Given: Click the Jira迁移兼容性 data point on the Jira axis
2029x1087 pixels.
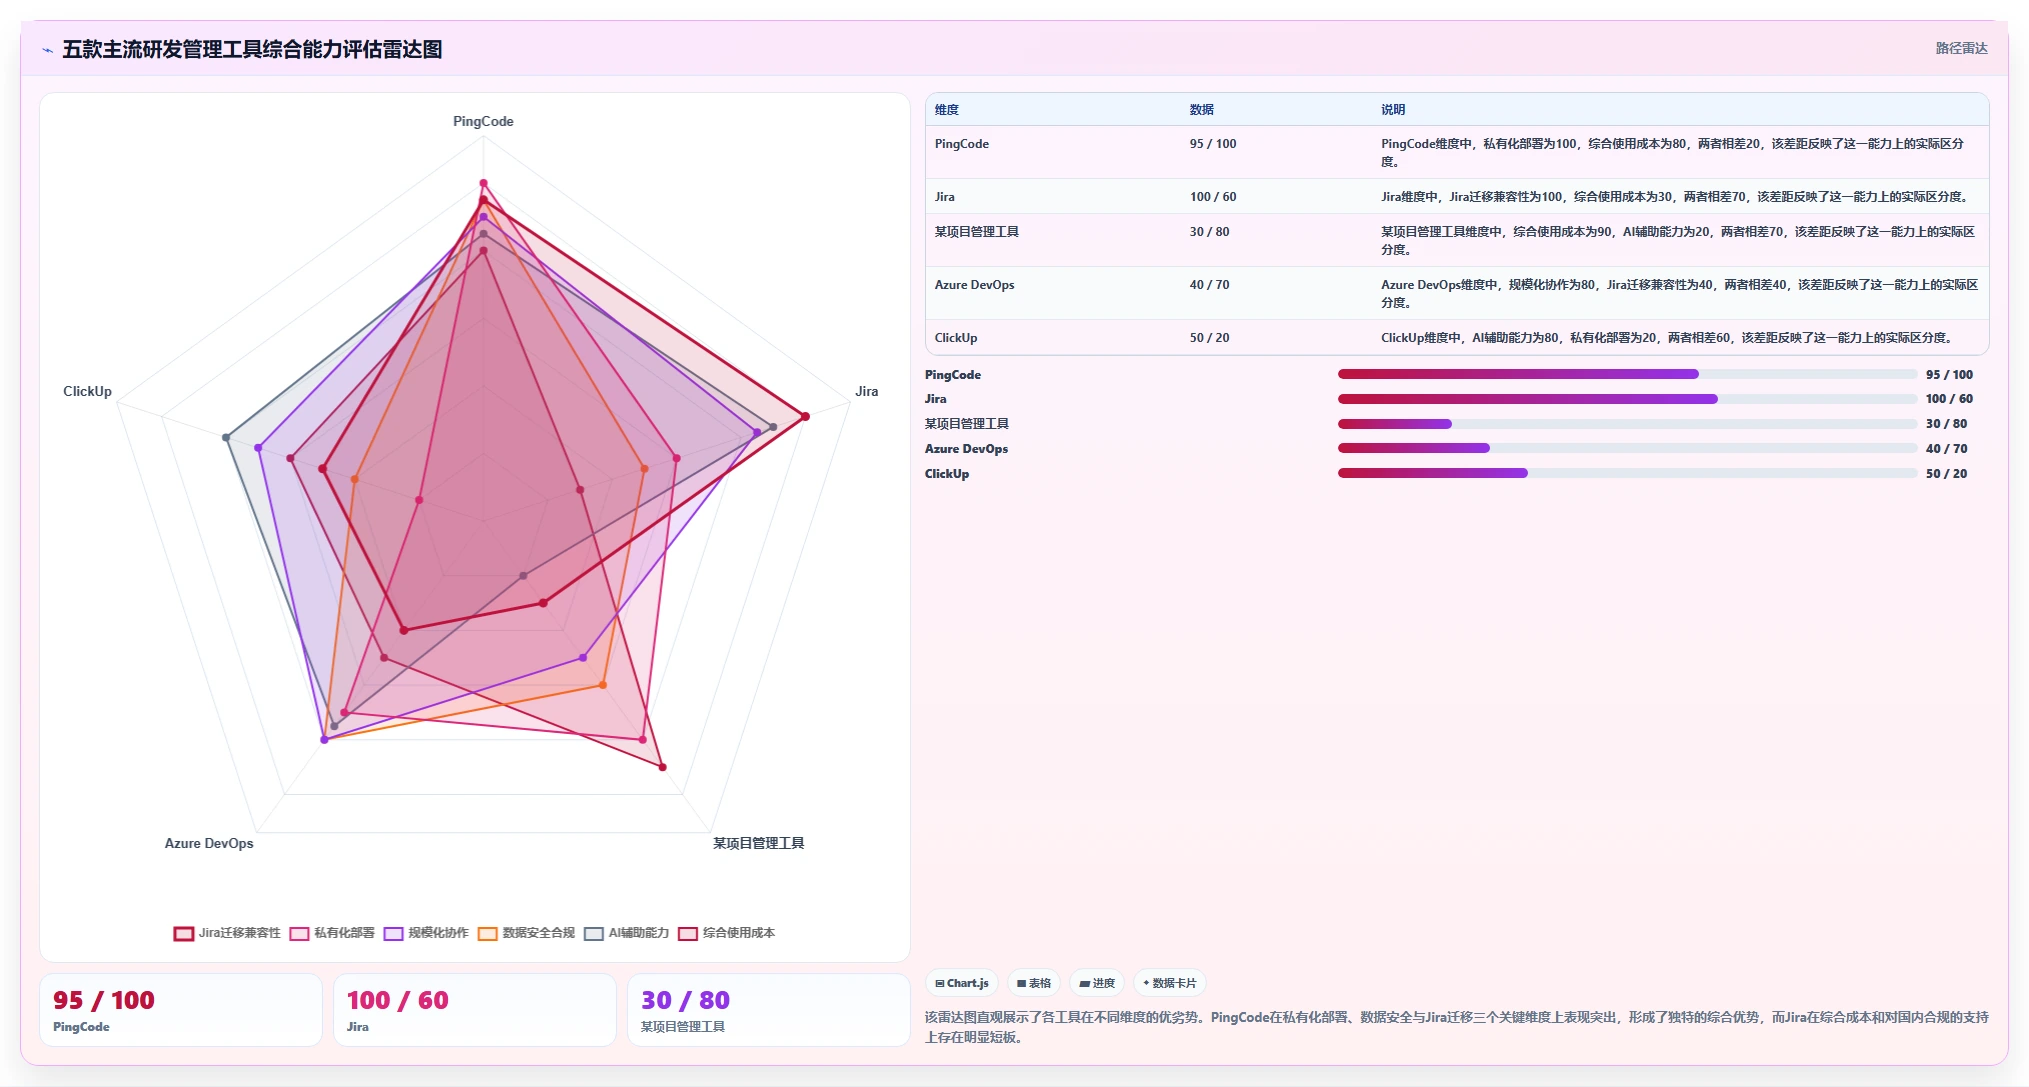Looking at the screenshot, I should [805, 416].
